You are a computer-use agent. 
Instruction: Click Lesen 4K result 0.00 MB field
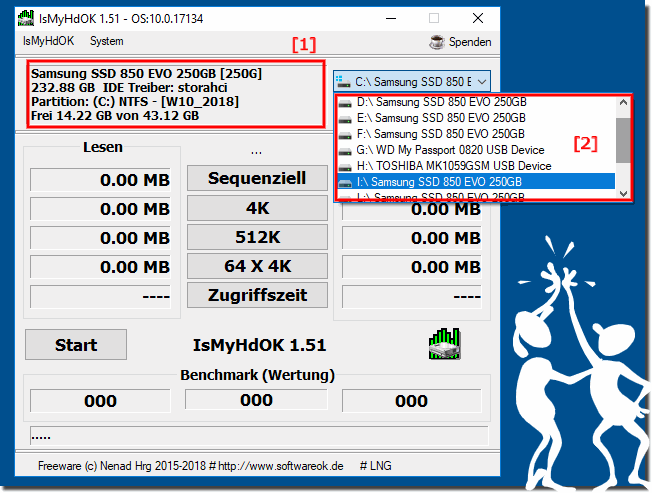pyautogui.click(x=100, y=209)
